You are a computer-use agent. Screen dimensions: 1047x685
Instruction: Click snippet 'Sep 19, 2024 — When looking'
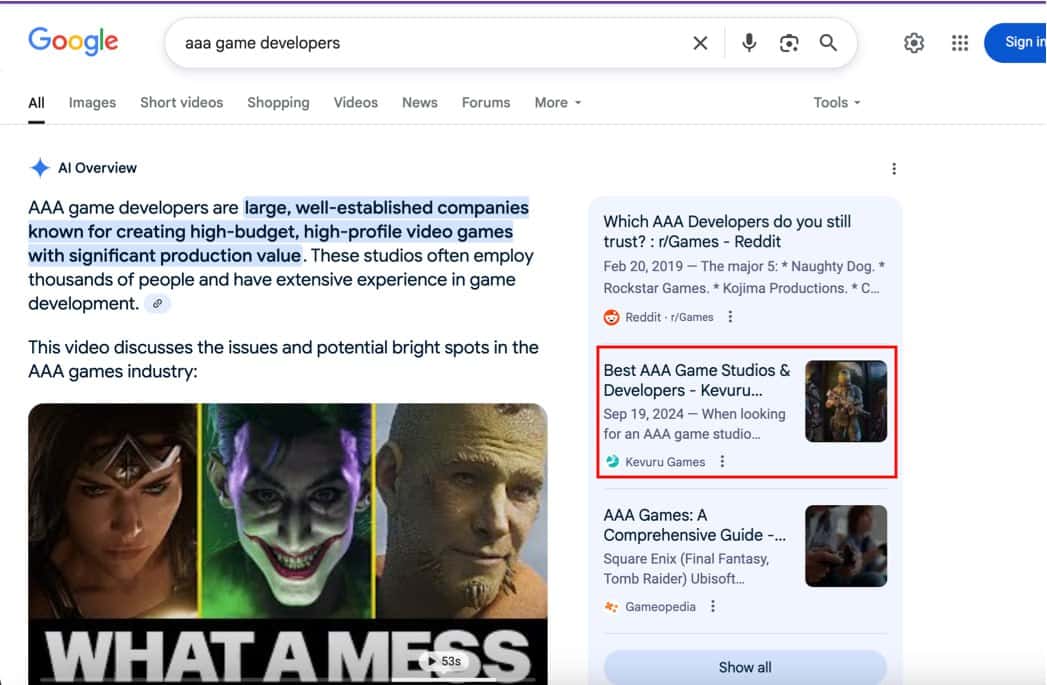(694, 414)
